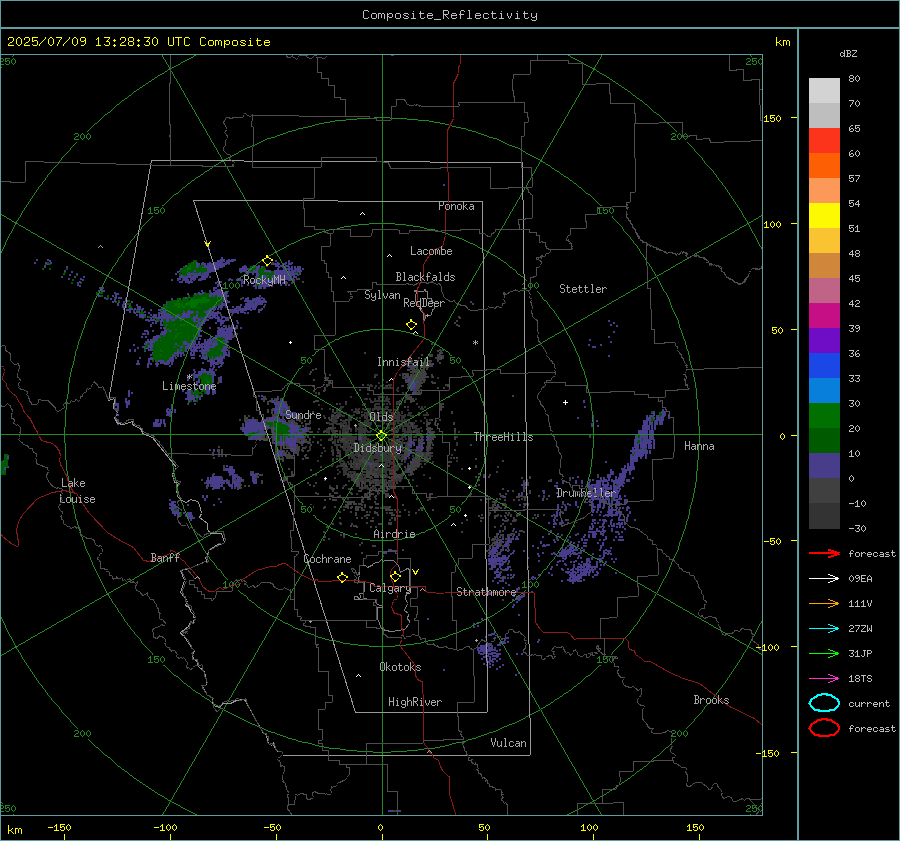900x841 pixels.
Task: Click the Brooks label
Action: [x=711, y=700]
